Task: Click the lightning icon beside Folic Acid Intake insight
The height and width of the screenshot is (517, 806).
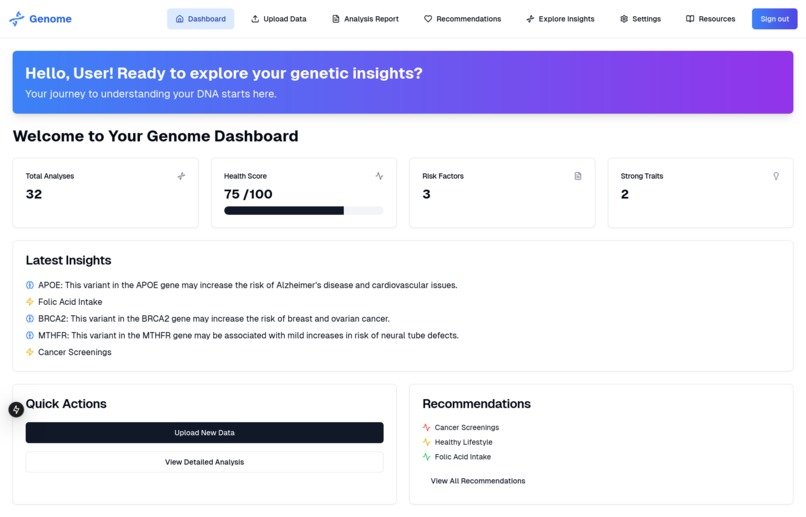Action: [30, 302]
